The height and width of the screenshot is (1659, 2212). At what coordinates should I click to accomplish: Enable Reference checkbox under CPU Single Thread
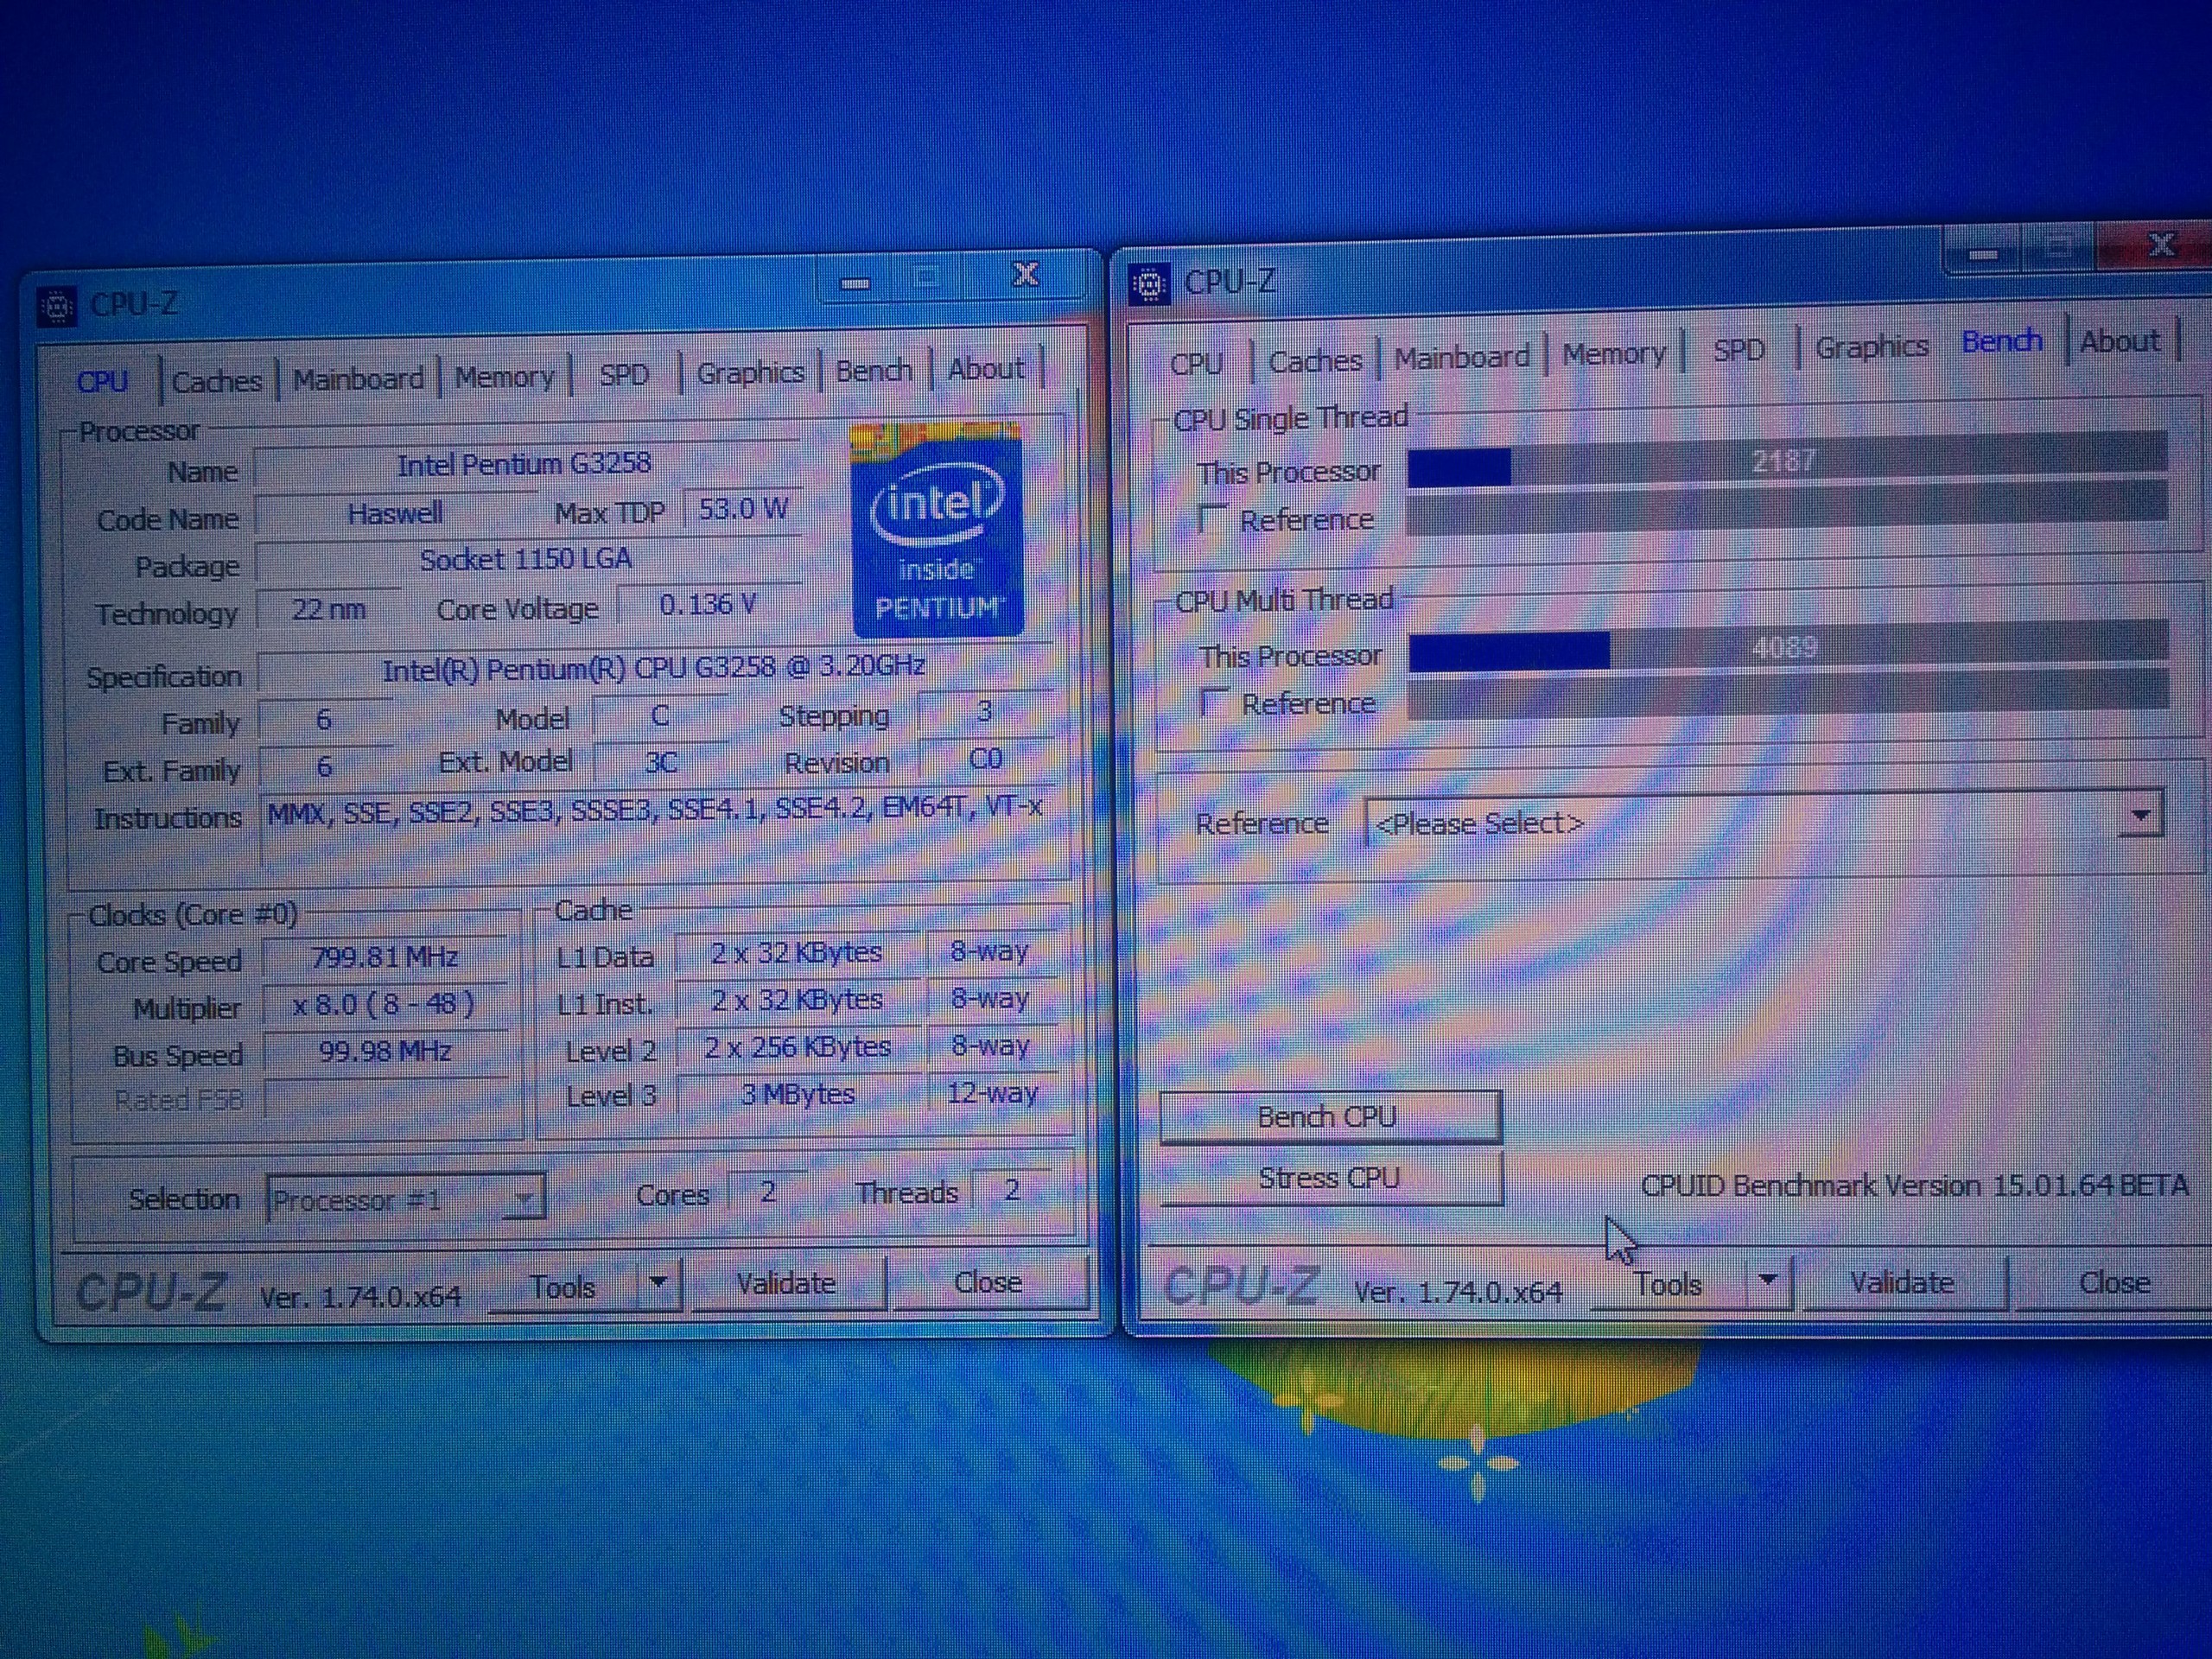point(1212,519)
